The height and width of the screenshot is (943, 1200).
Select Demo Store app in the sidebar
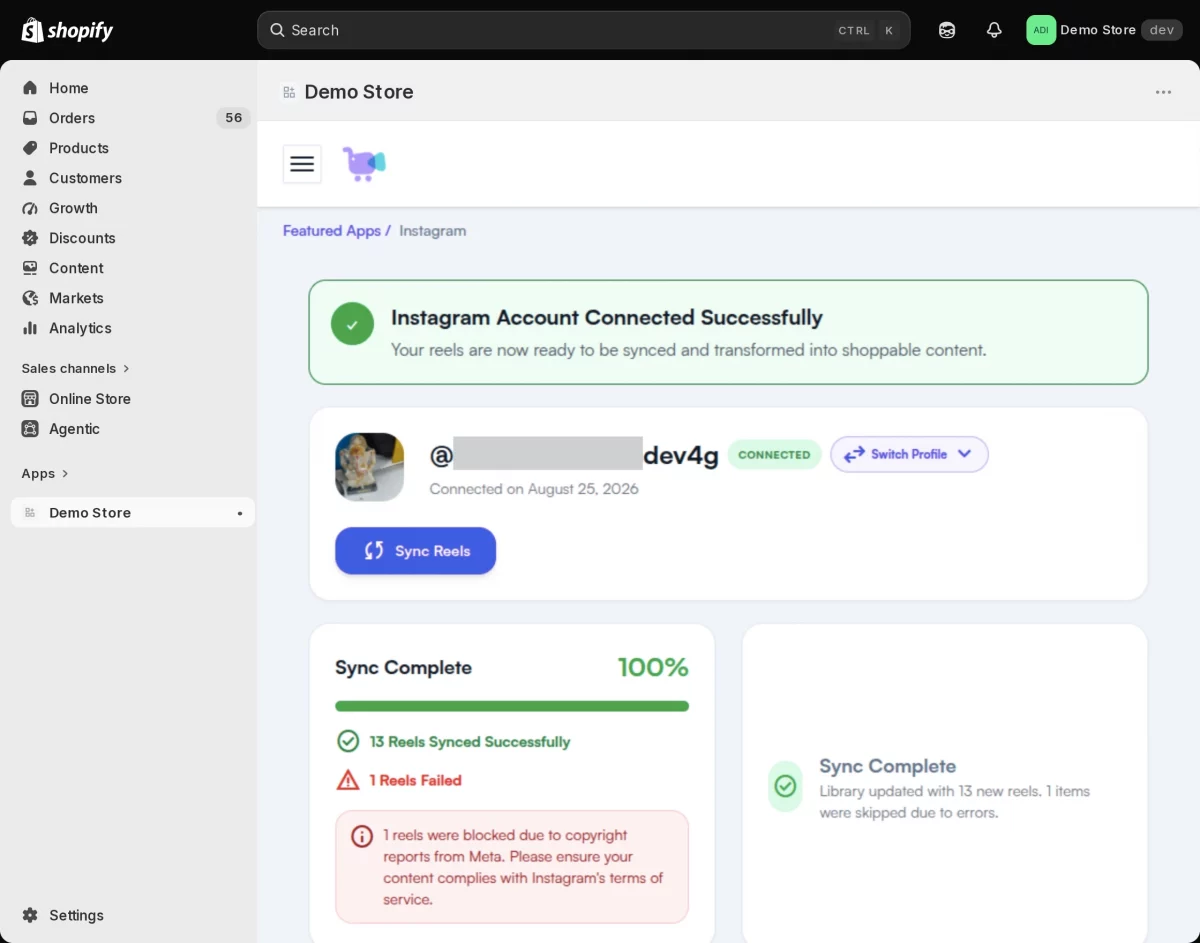pos(133,513)
